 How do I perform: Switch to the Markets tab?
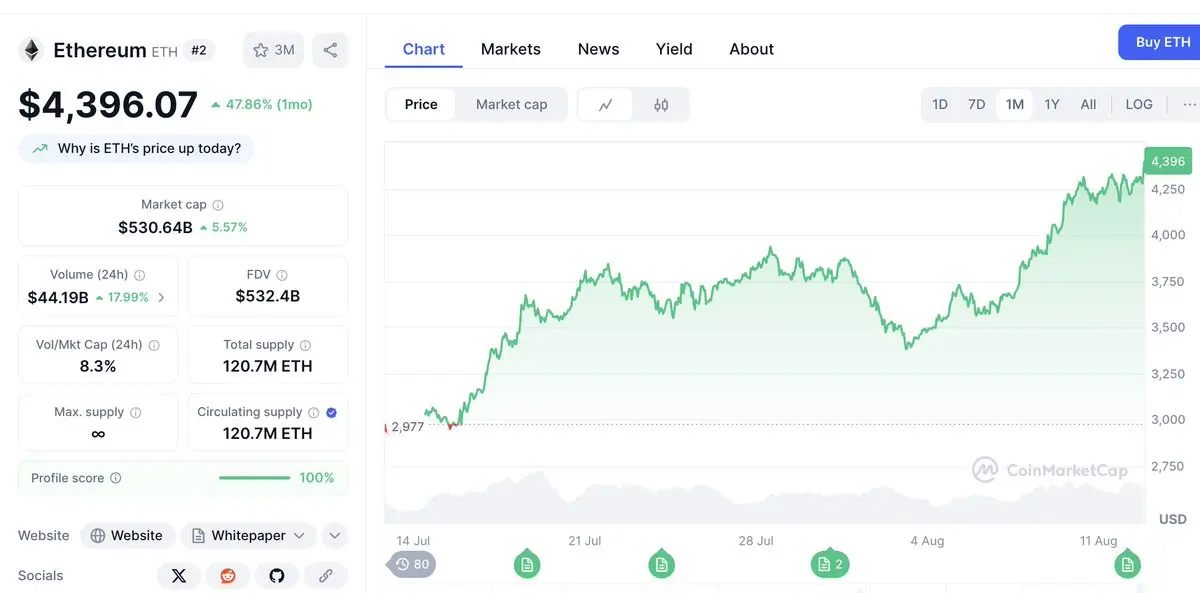(511, 49)
